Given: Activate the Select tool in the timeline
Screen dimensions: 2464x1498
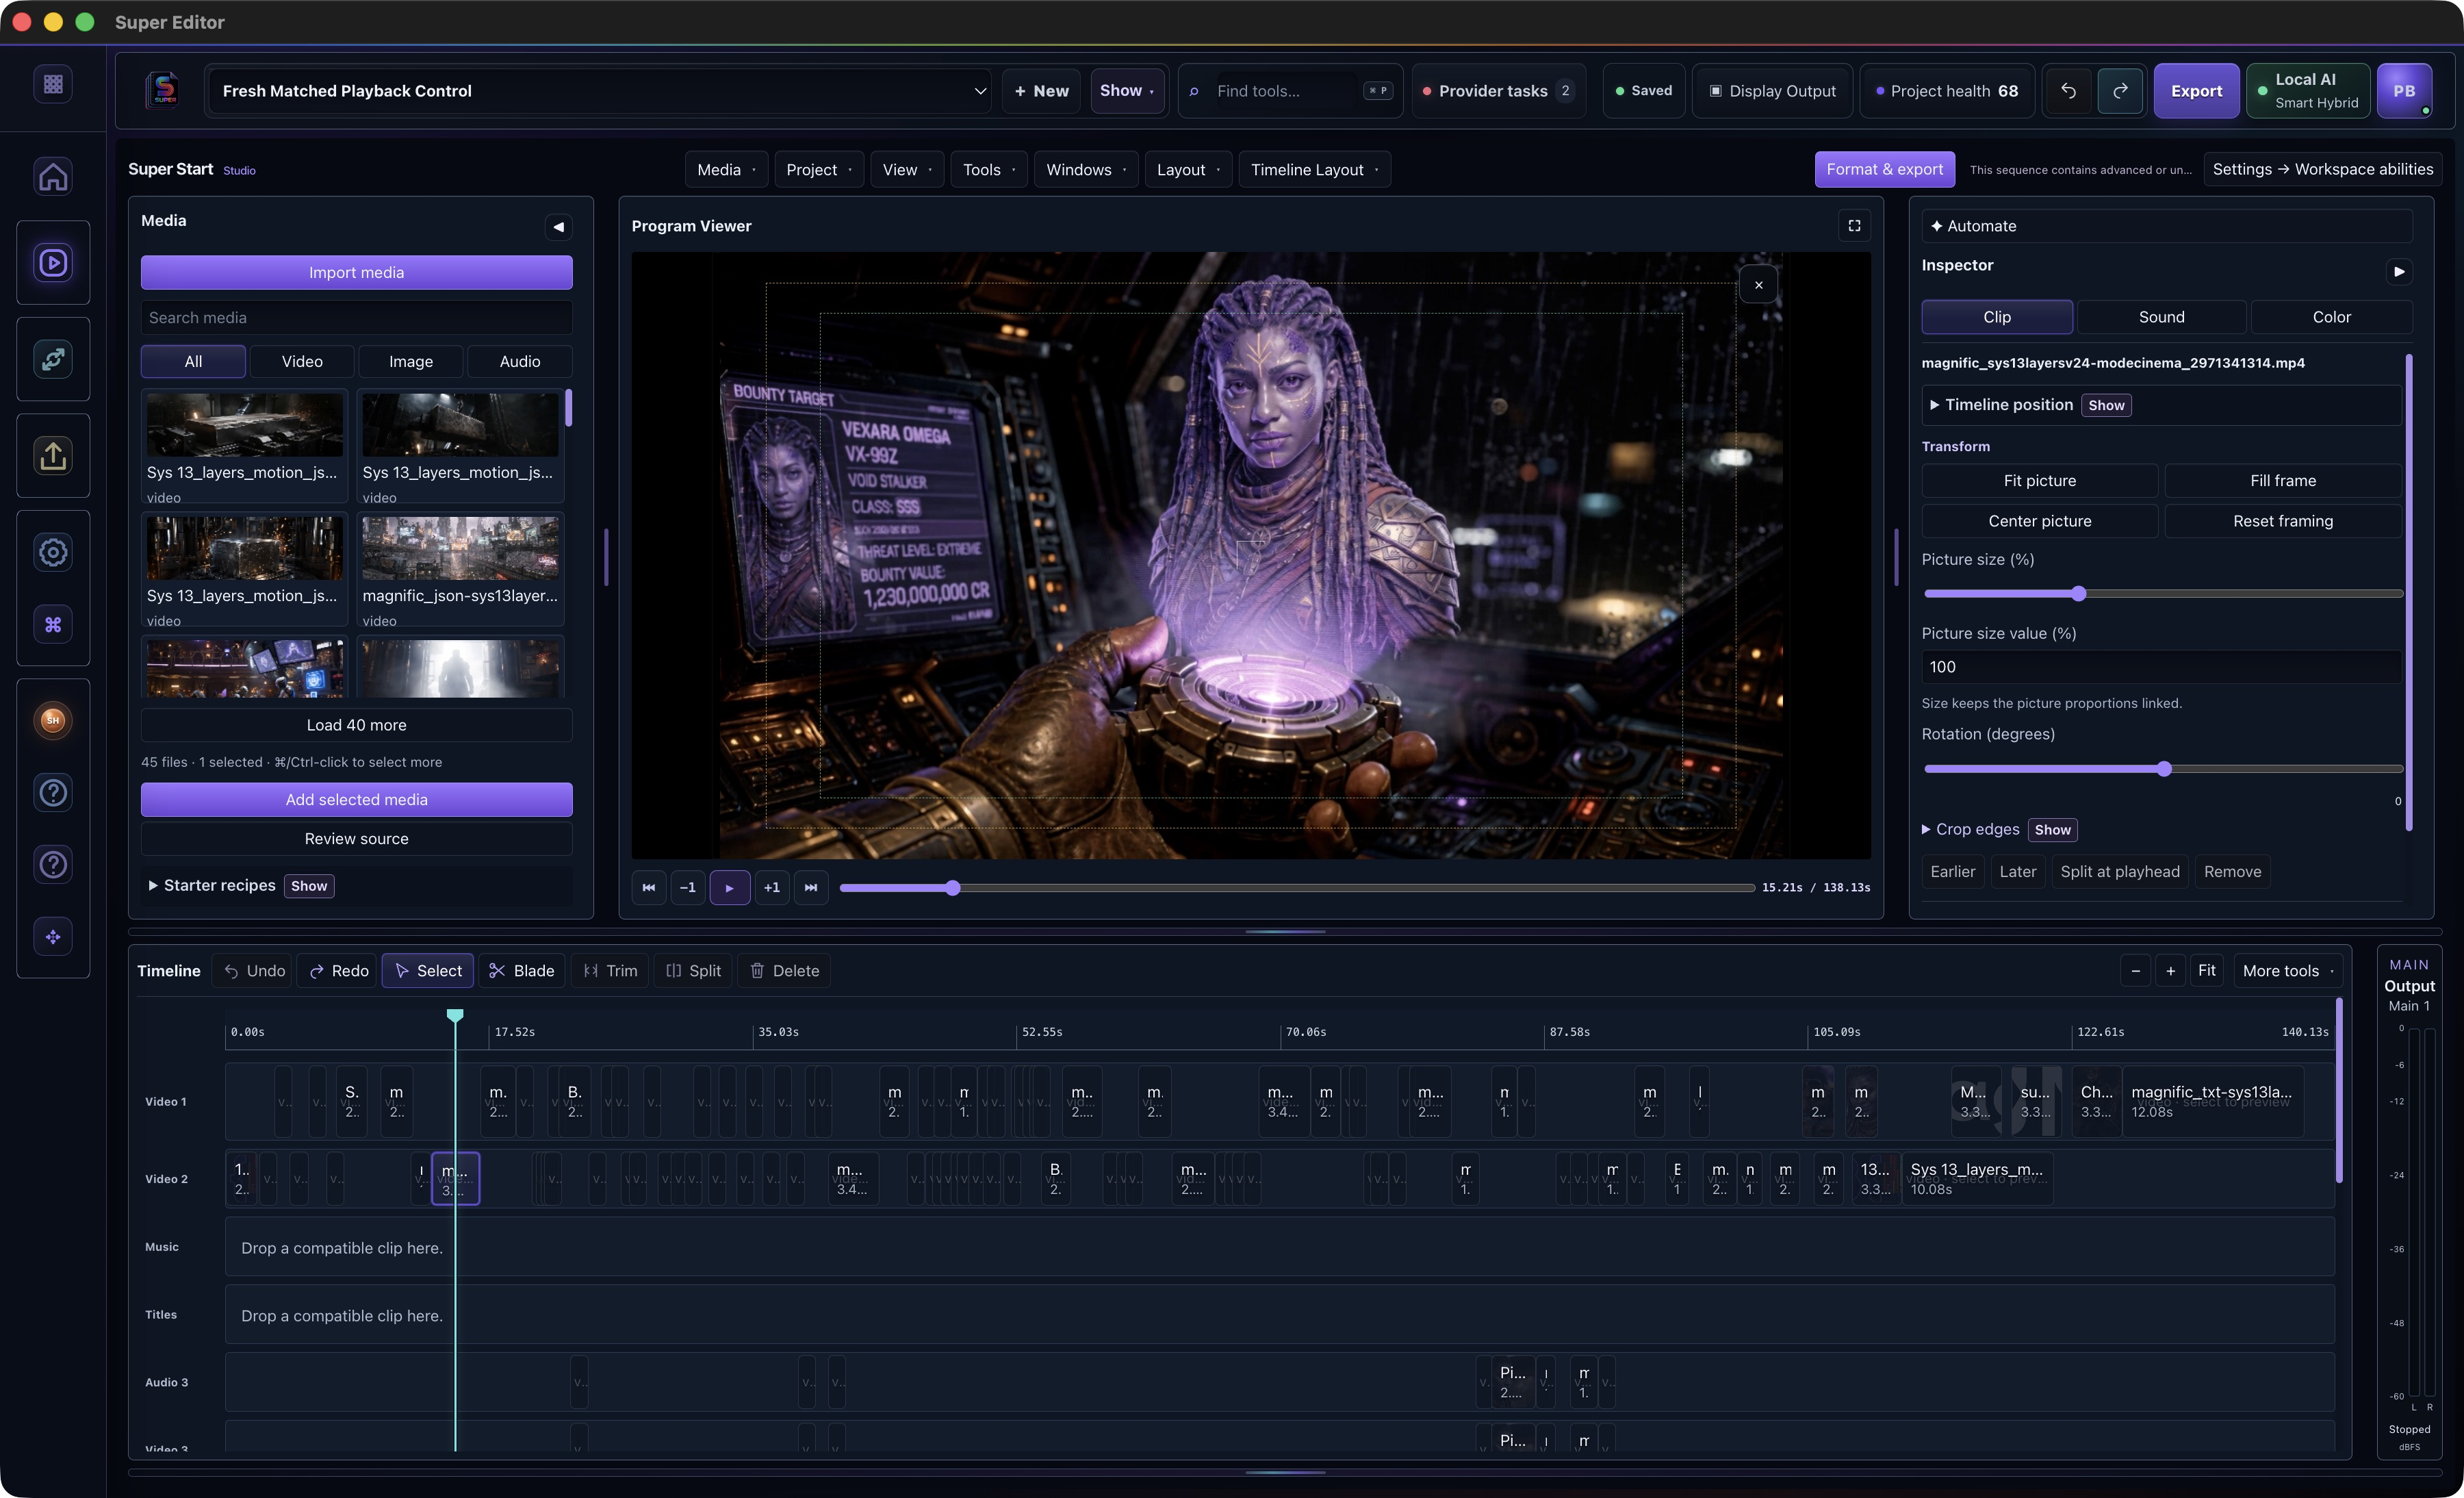Looking at the screenshot, I should pos(428,970).
